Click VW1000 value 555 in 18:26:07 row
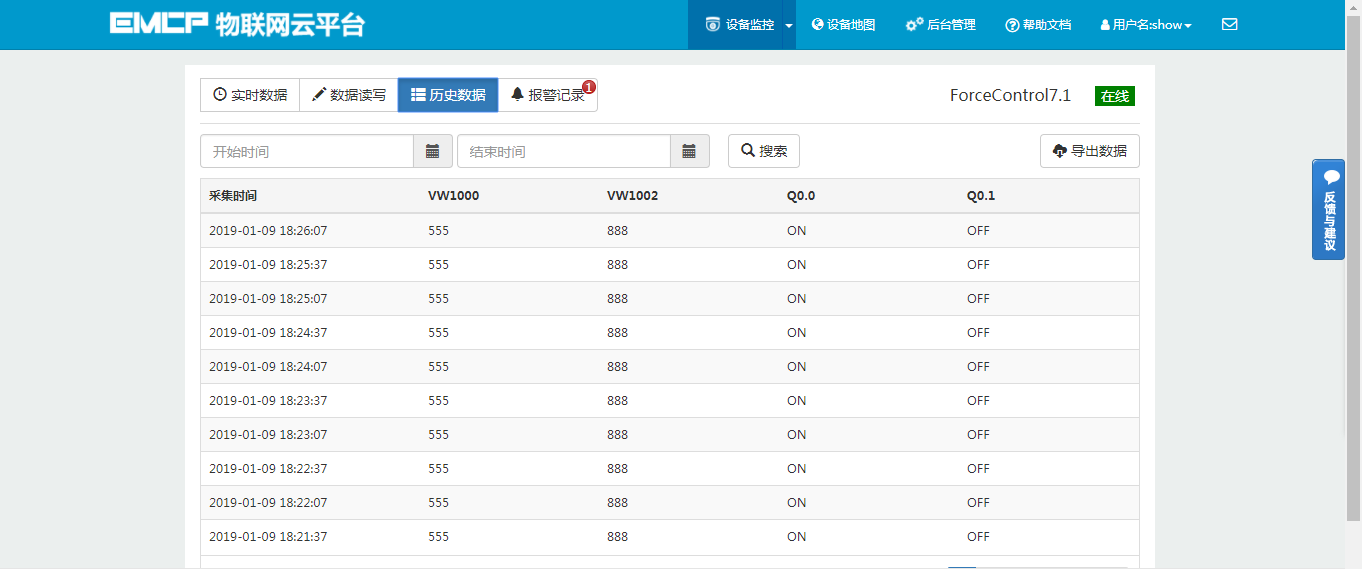 pos(438,230)
